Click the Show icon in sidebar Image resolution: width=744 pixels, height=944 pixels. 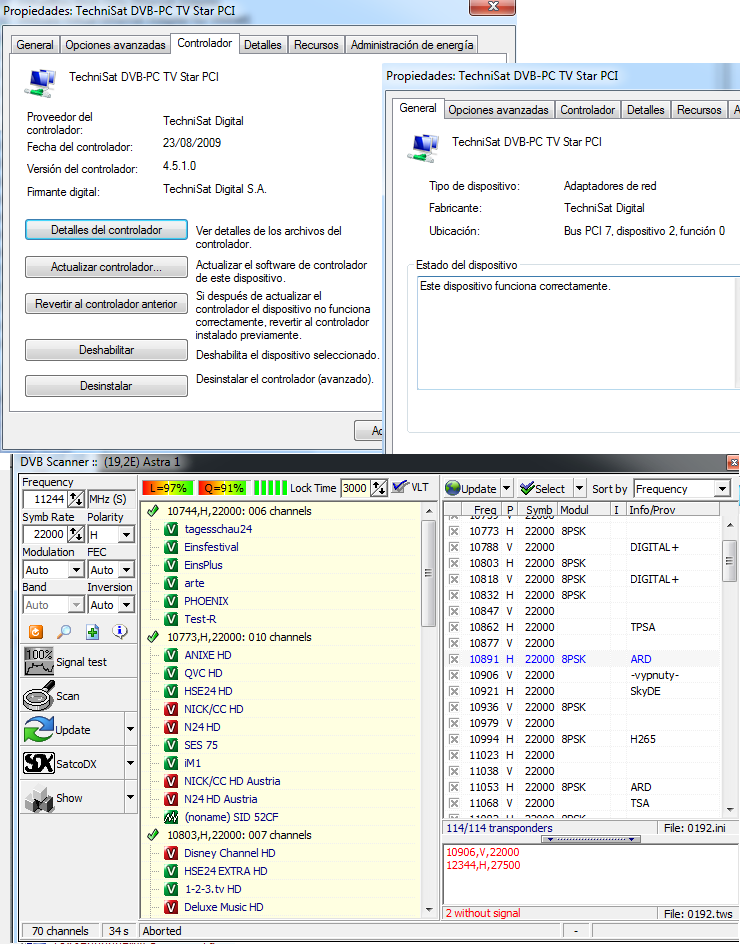(x=39, y=798)
